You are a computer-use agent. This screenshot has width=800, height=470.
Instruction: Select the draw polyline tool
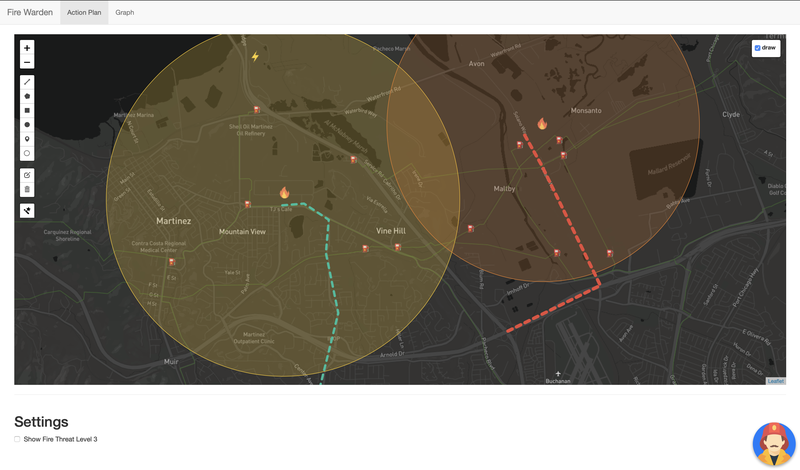point(27,81)
